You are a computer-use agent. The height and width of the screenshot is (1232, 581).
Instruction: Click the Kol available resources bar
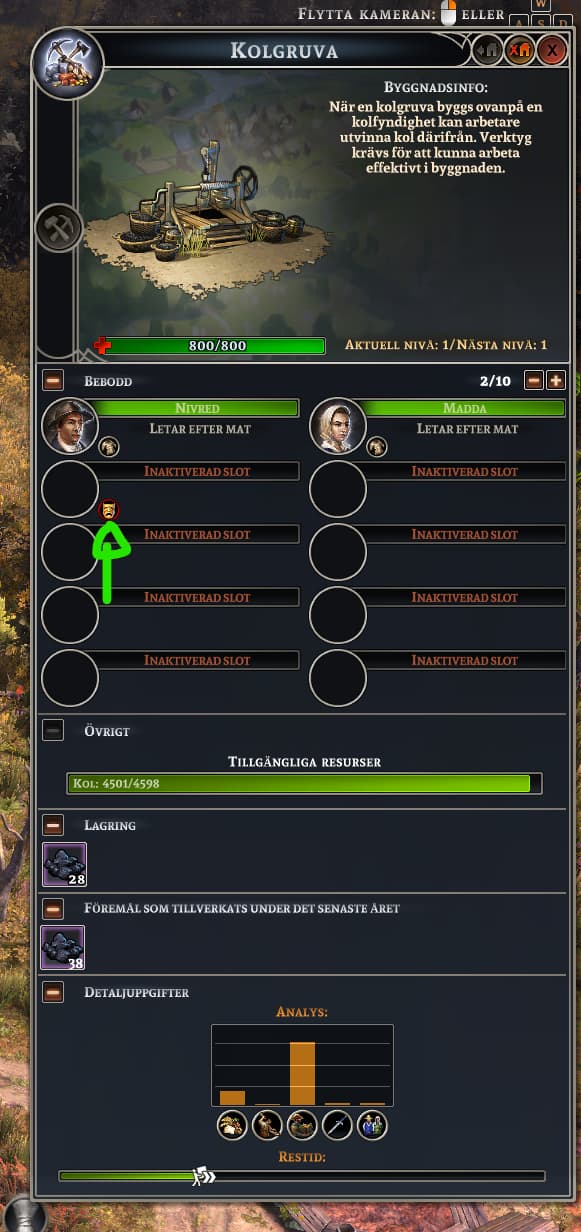[305, 783]
